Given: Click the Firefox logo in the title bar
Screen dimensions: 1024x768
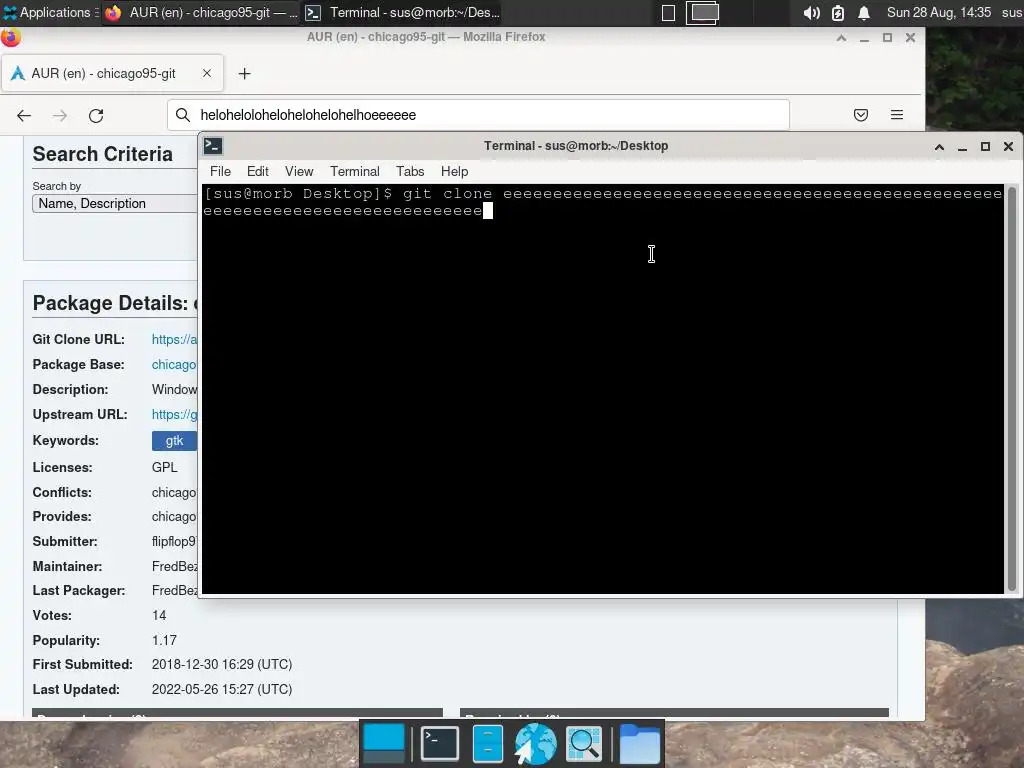Looking at the screenshot, I should click(x=10, y=37).
